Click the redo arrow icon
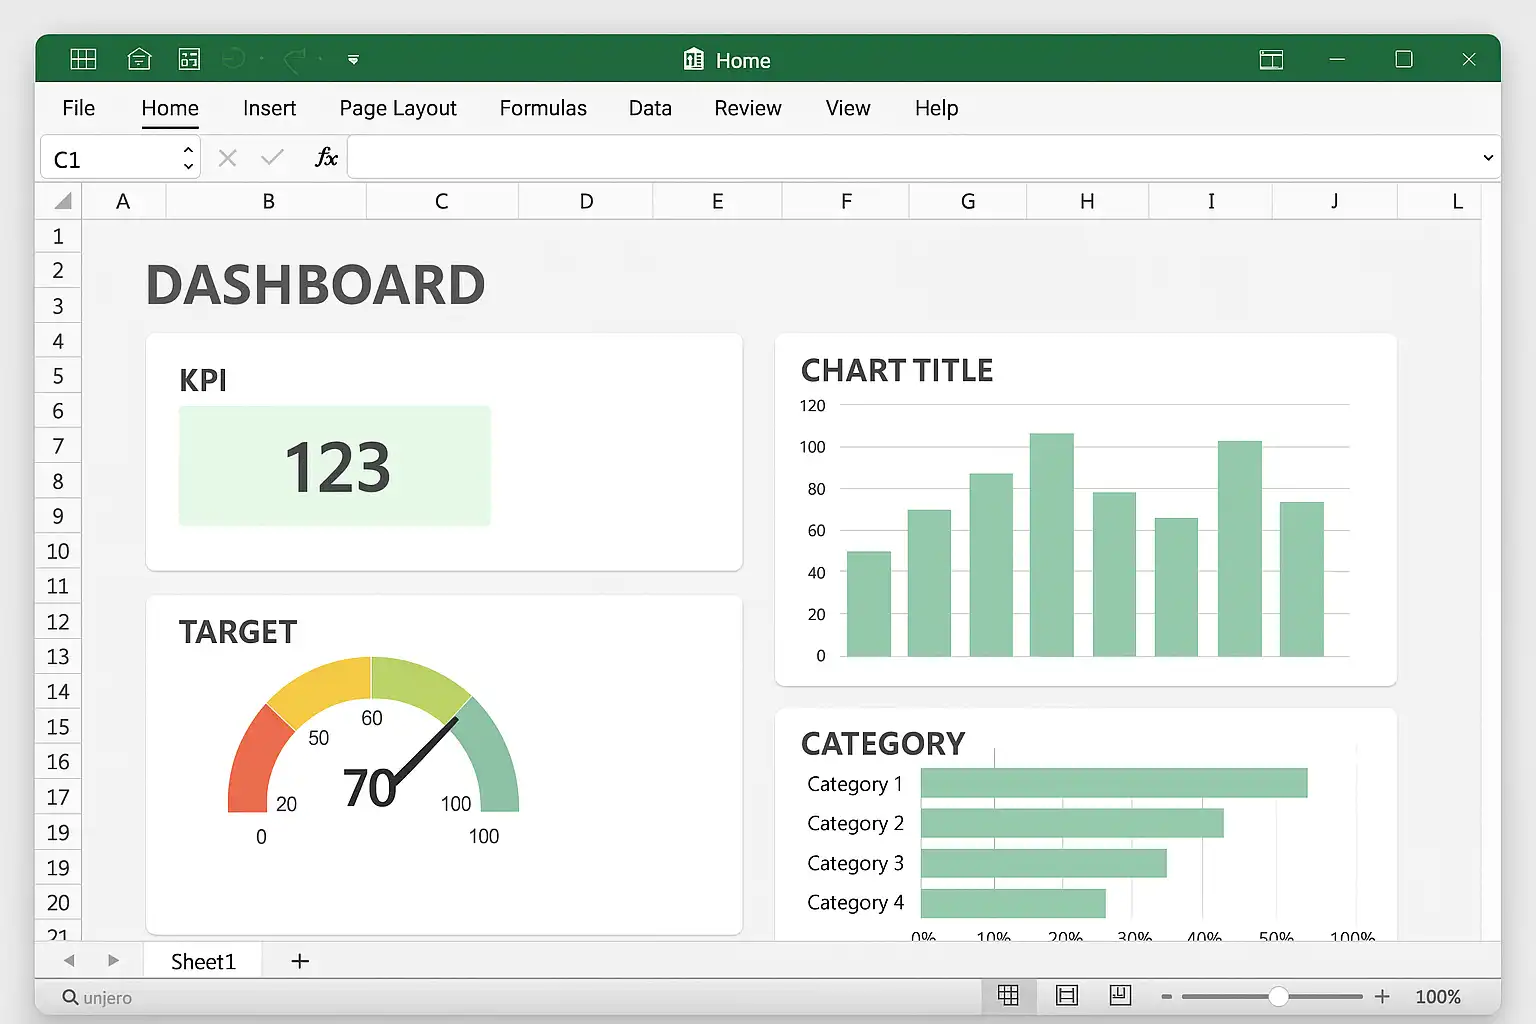The image size is (1536, 1024). tap(295, 60)
